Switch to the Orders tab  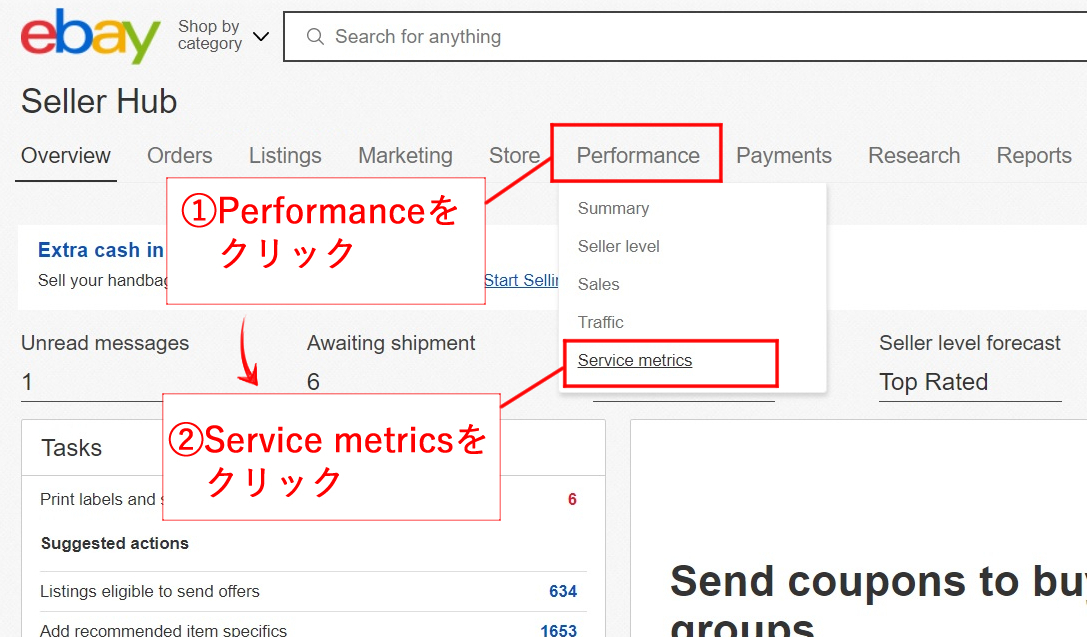click(x=180, y=156)
